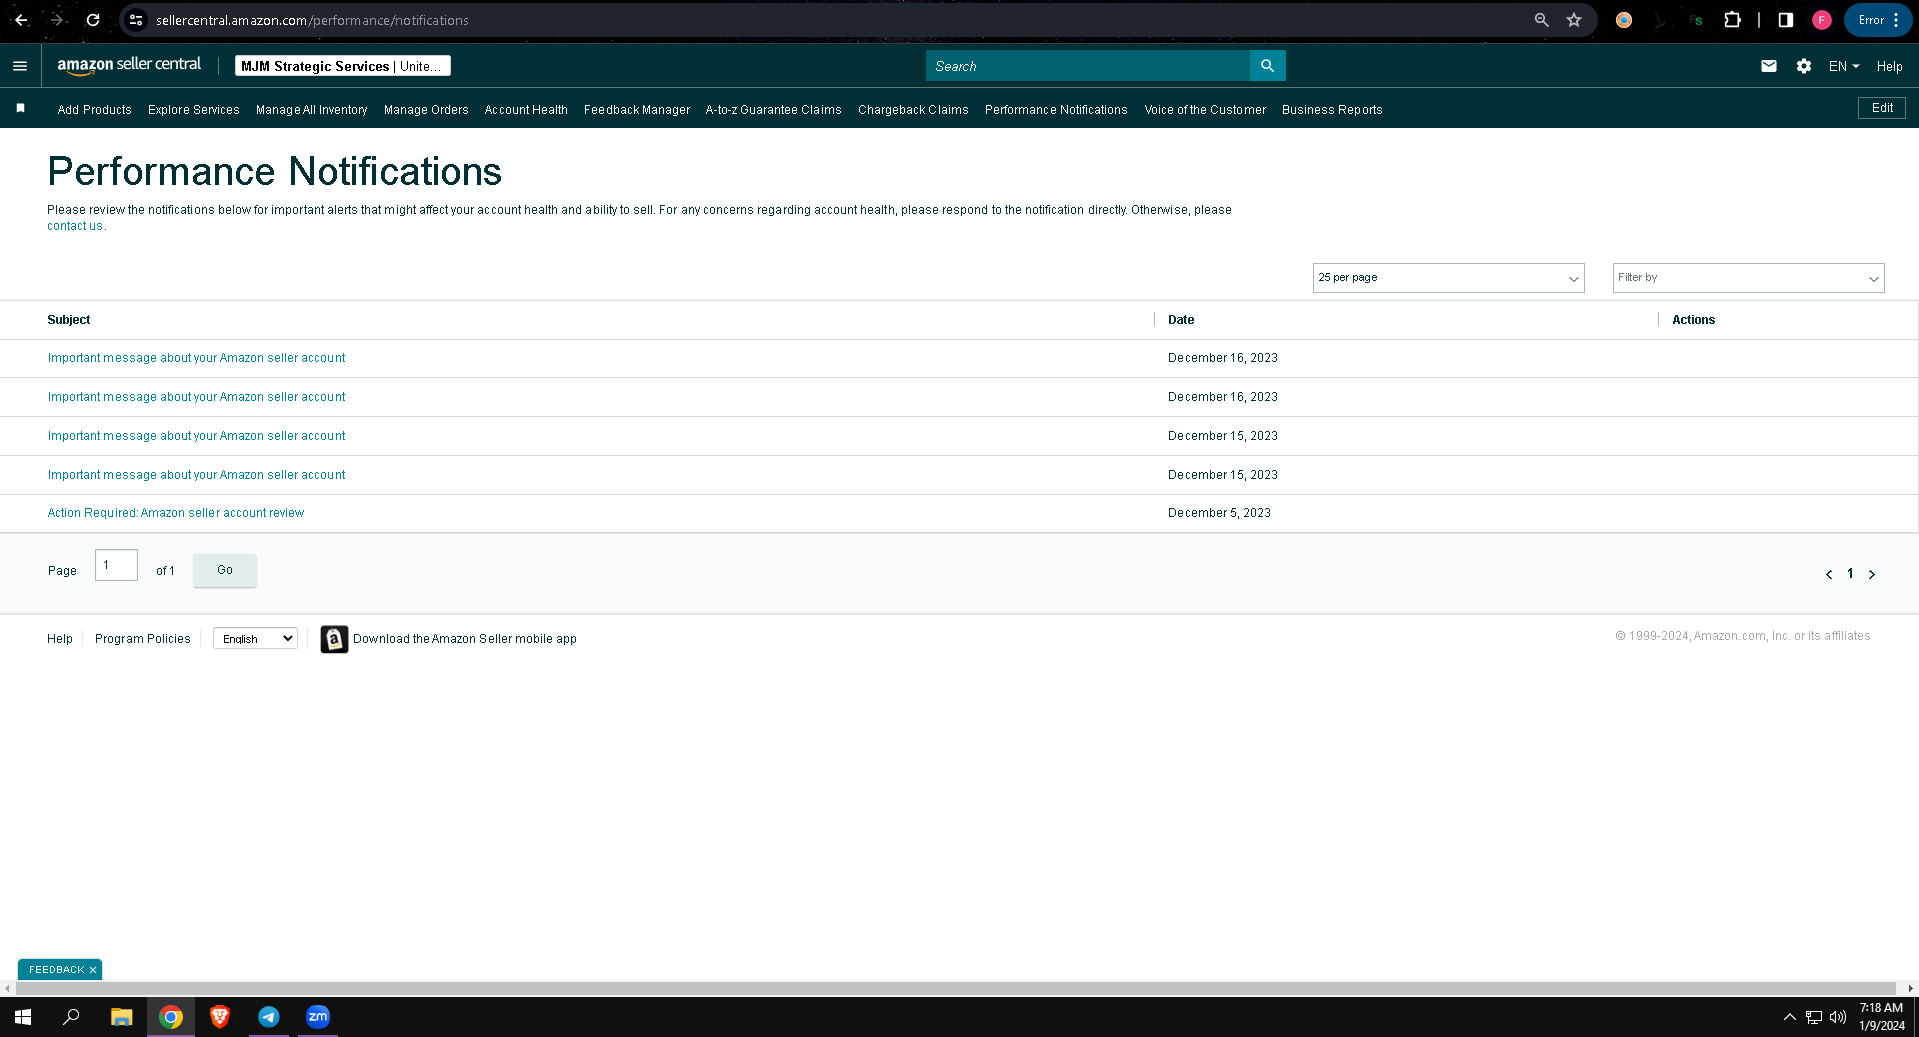Click the bookmark flag icon in nav bar

coord(20,108)
